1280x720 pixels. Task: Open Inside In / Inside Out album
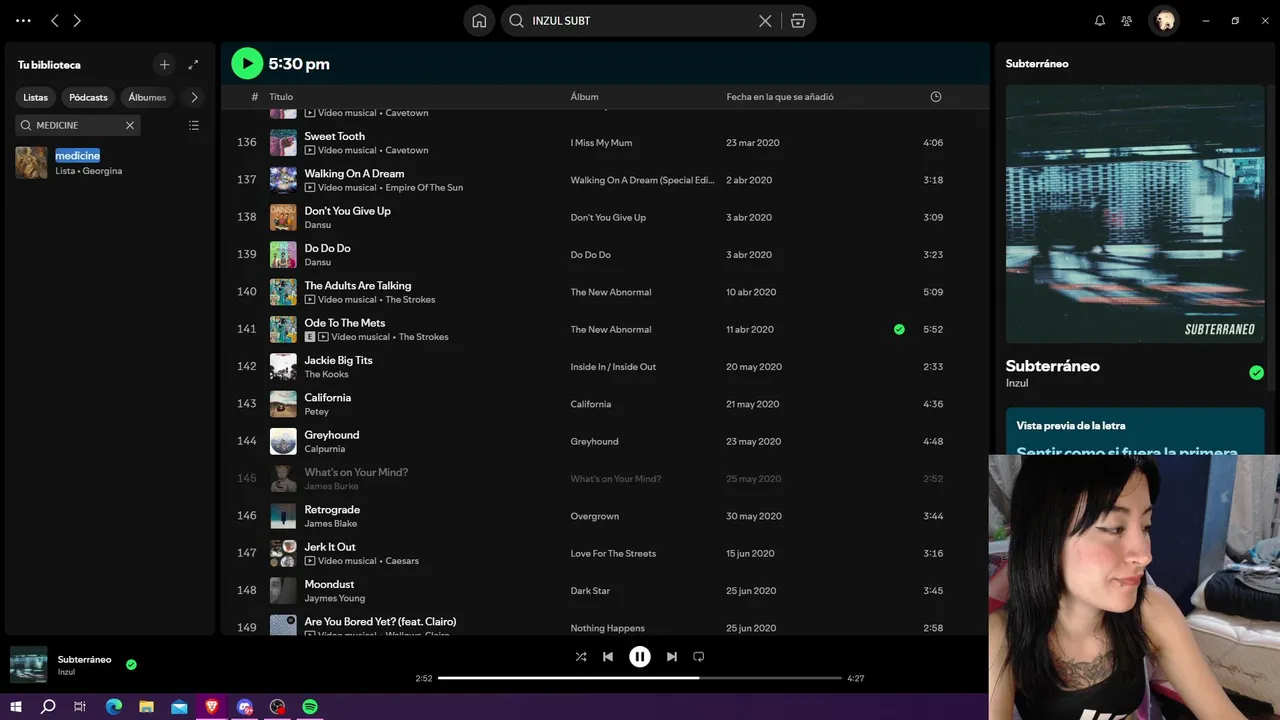click(613, 367)
